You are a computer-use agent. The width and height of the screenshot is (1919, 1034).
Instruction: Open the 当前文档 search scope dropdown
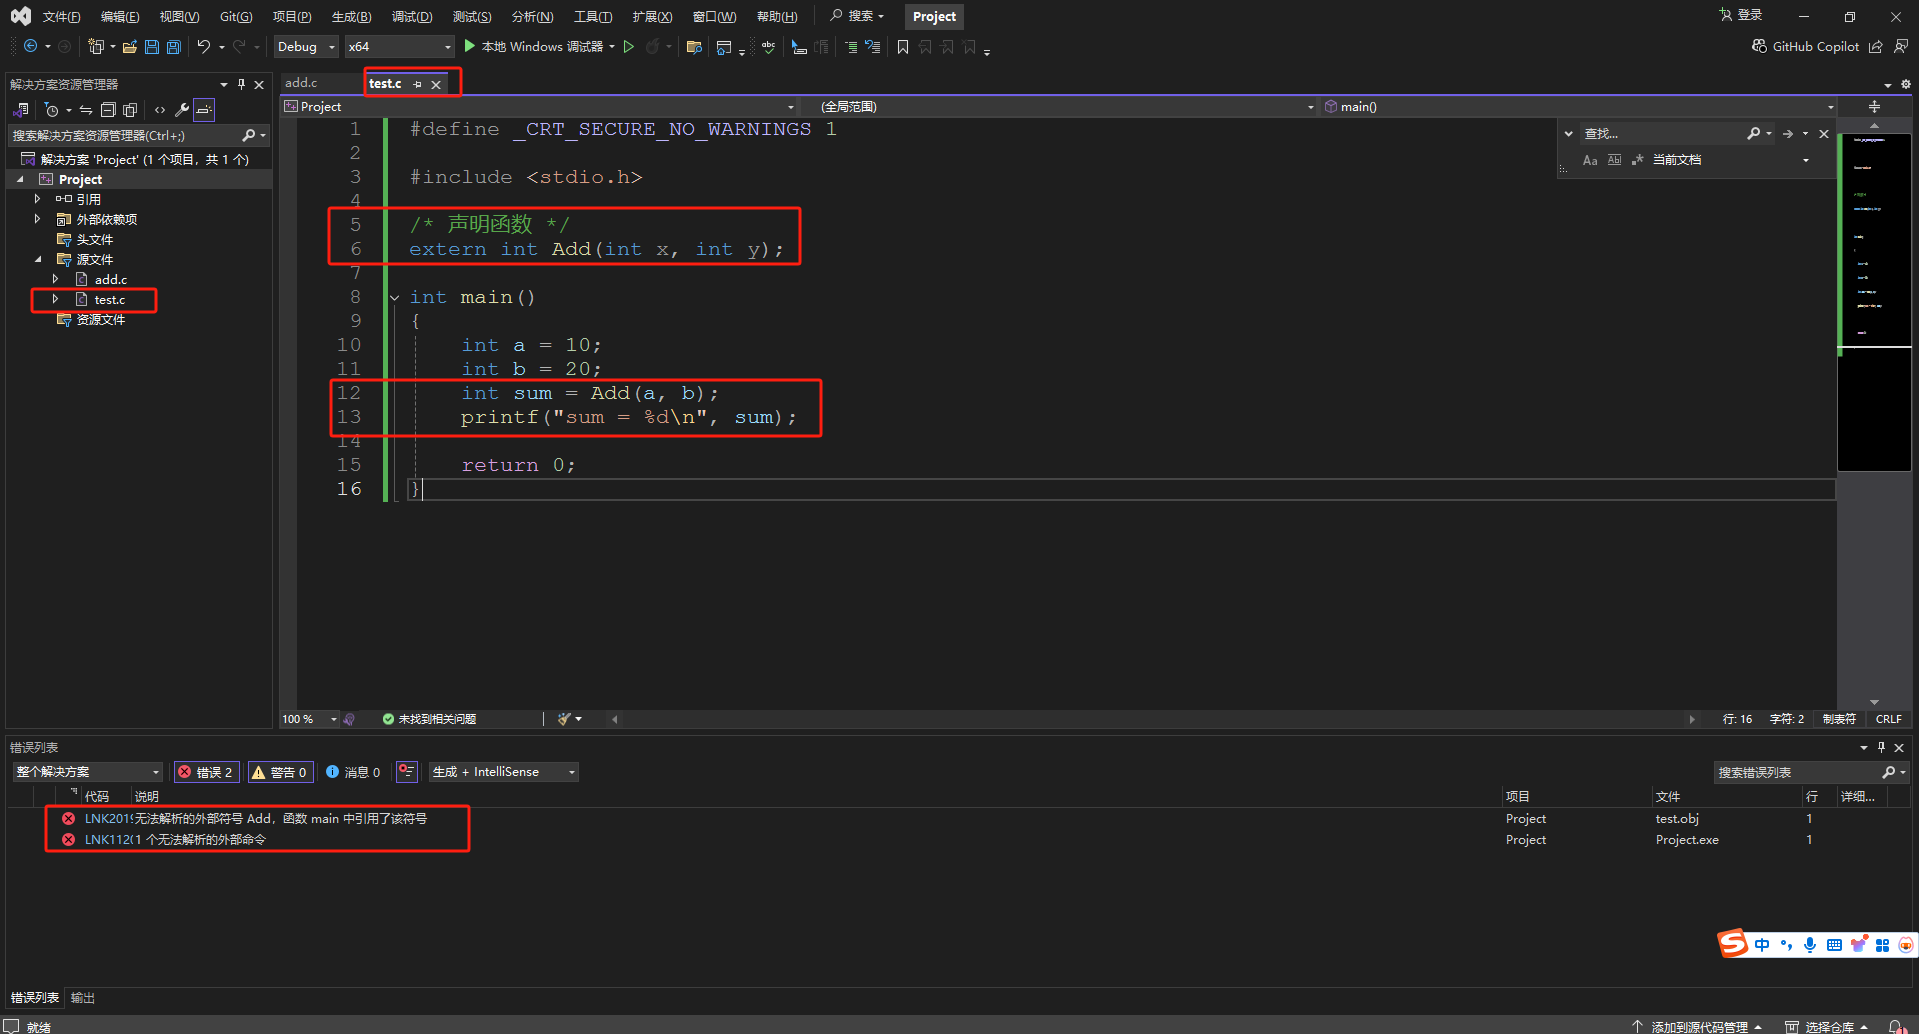1731,160
